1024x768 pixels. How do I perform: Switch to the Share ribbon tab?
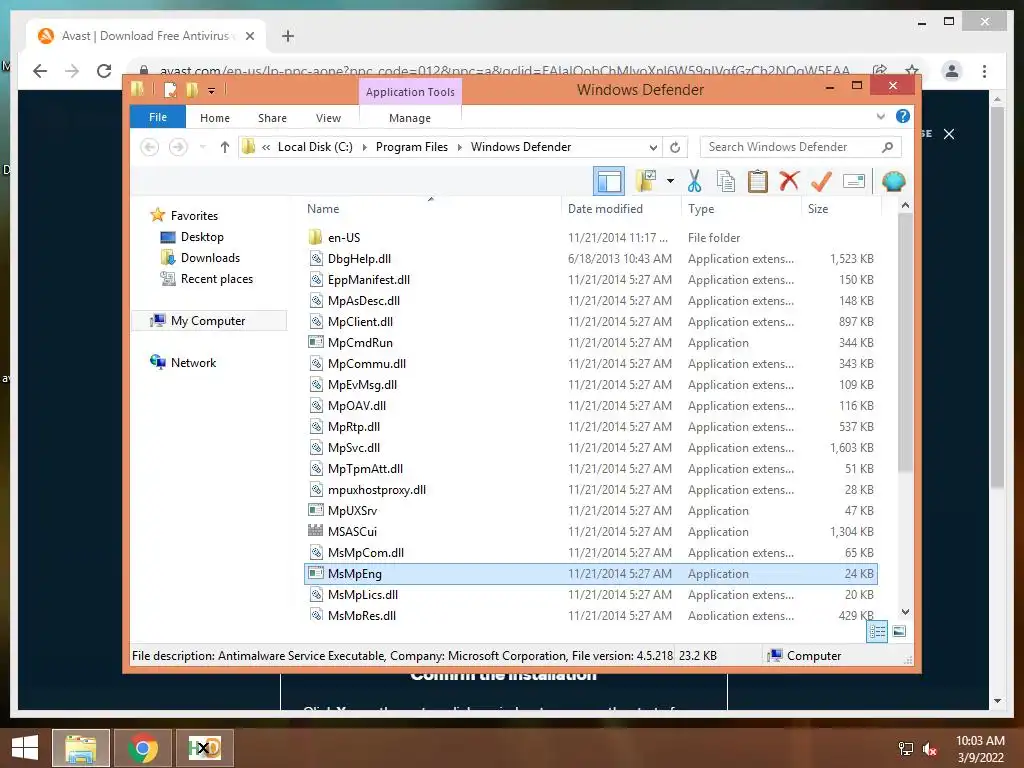click(x=272, y=118)
